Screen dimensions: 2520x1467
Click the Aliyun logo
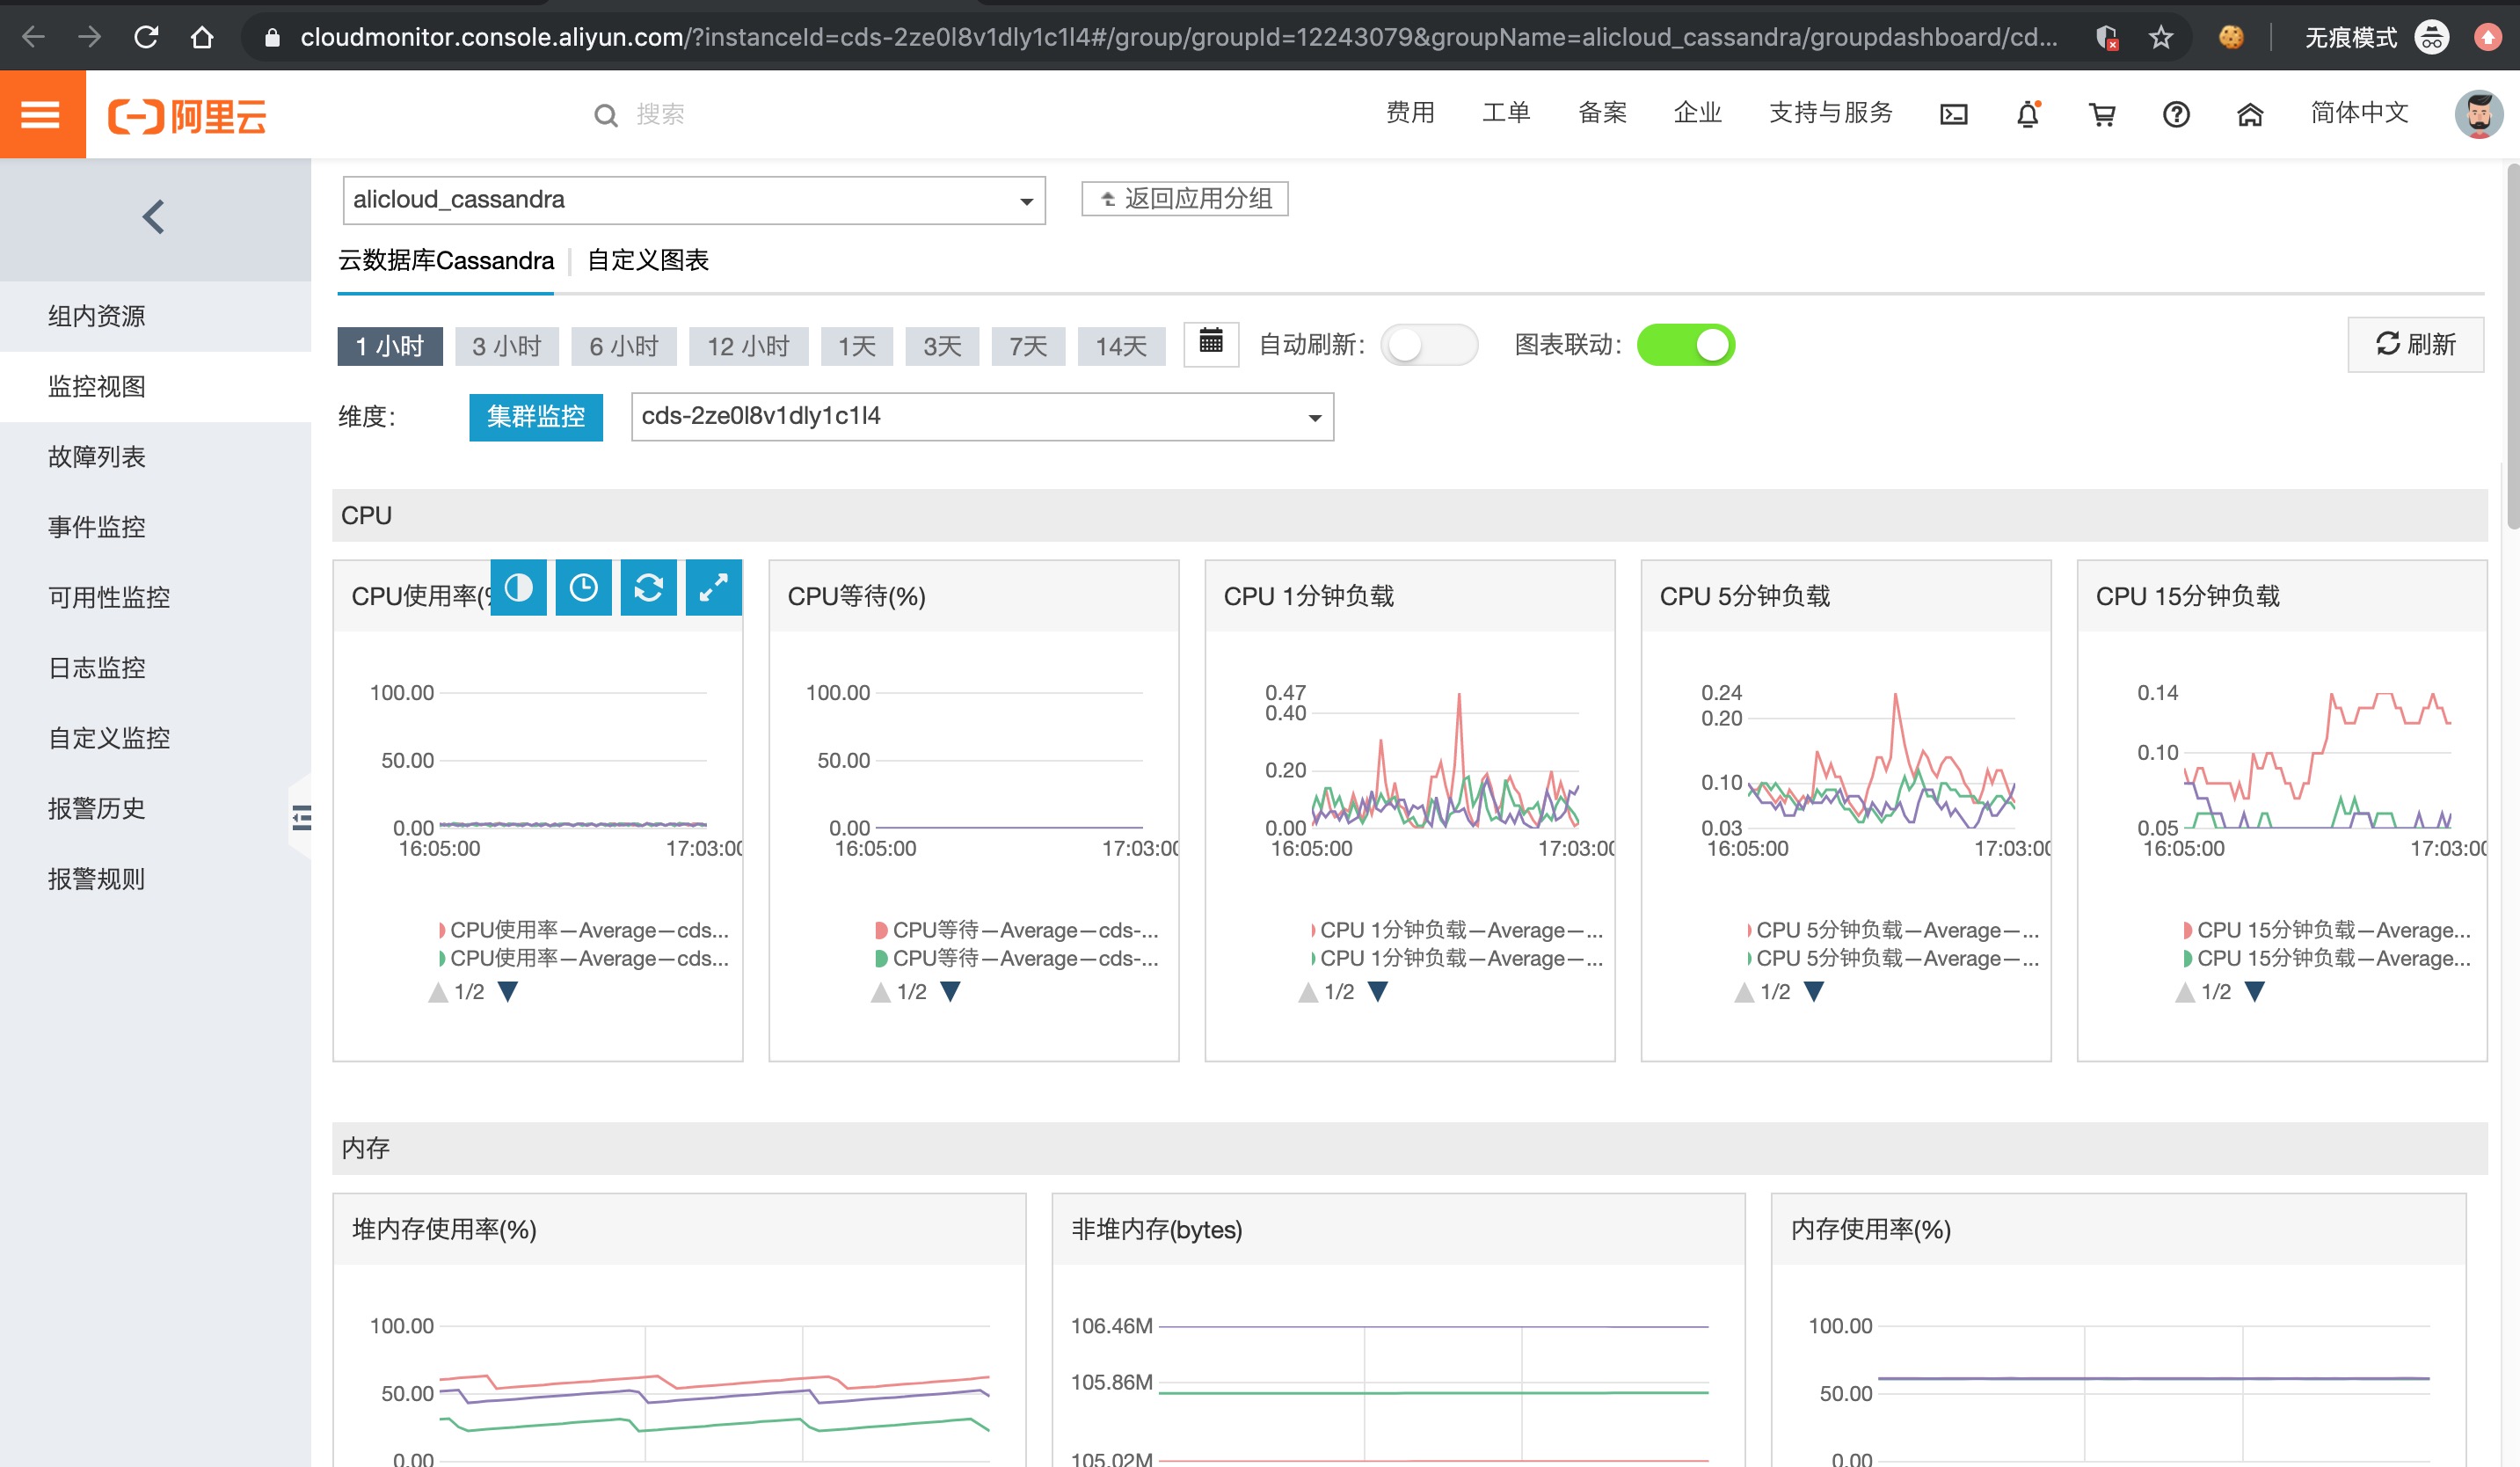tap(188, 116)
